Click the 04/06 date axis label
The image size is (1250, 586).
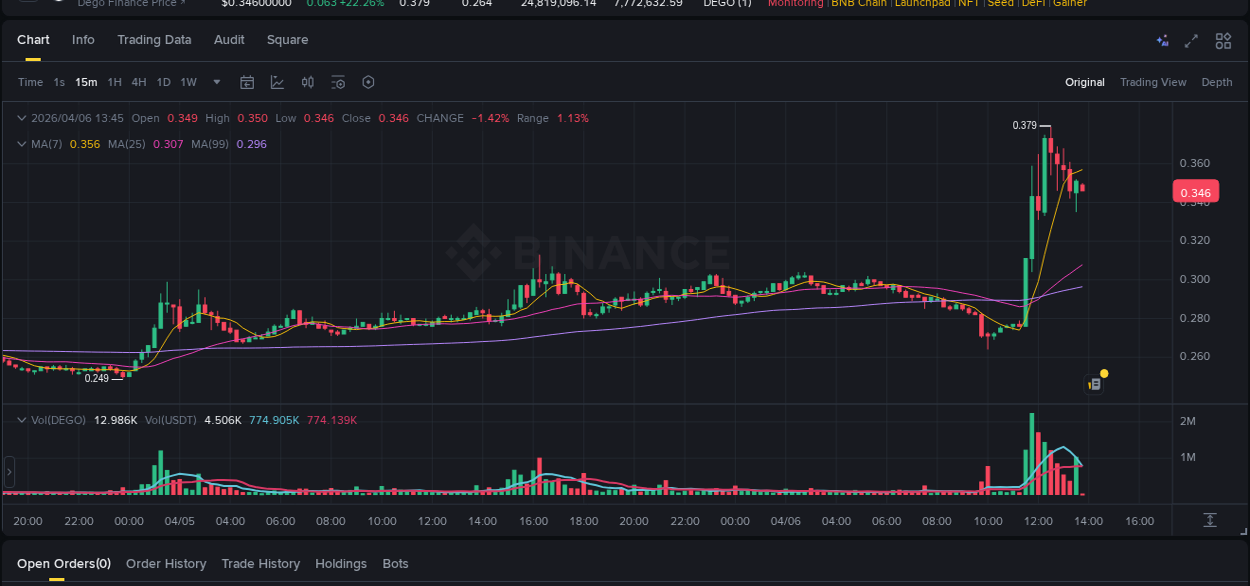coord(786,521)
